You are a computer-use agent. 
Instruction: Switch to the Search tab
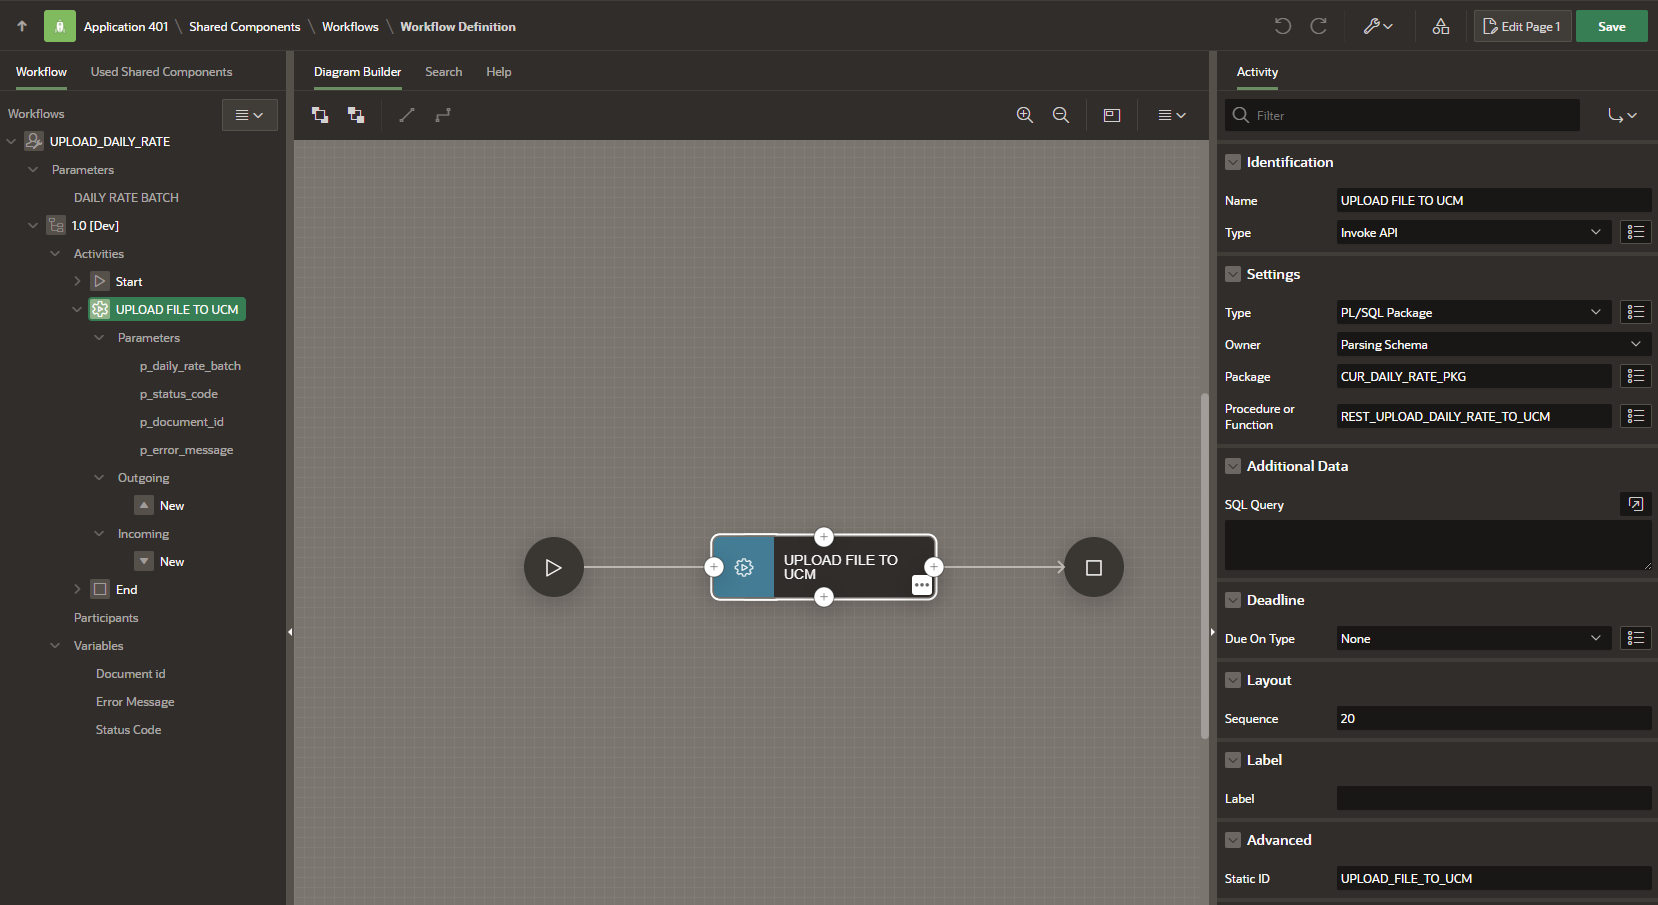pyautogui.click(x=443, y=72)
